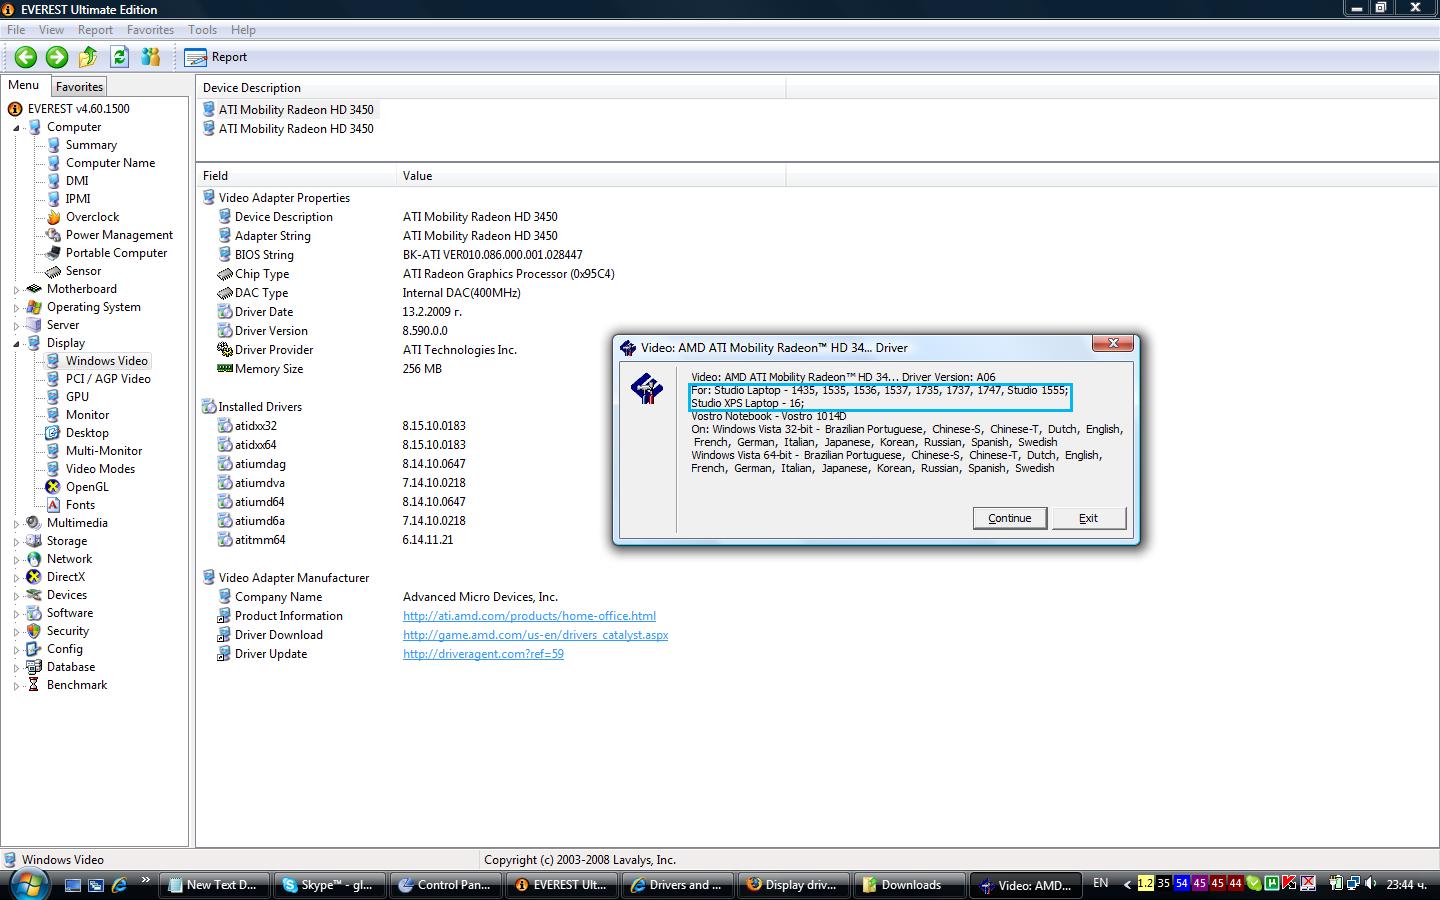Click the two-people users icon in toolbar
The image size is (1440, 900).
point(151,57)
